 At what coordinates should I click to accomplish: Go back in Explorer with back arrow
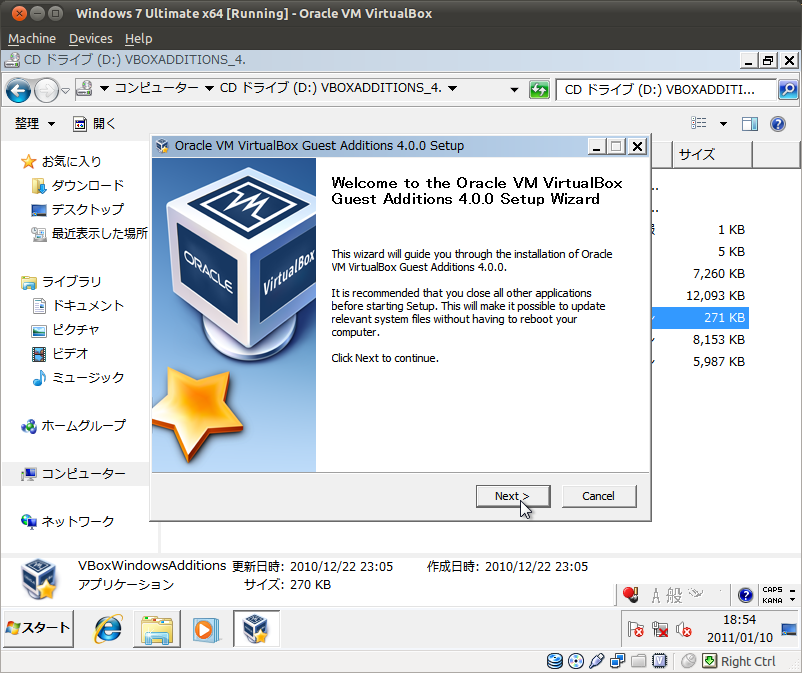click(18, 91)
